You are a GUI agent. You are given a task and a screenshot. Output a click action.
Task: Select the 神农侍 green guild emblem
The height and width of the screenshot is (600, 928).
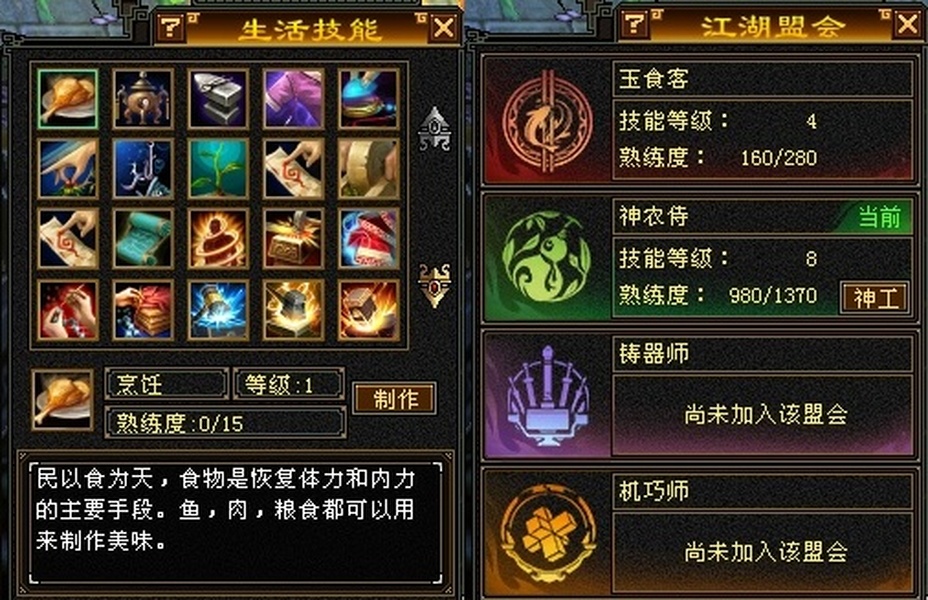tap(547, 258)
